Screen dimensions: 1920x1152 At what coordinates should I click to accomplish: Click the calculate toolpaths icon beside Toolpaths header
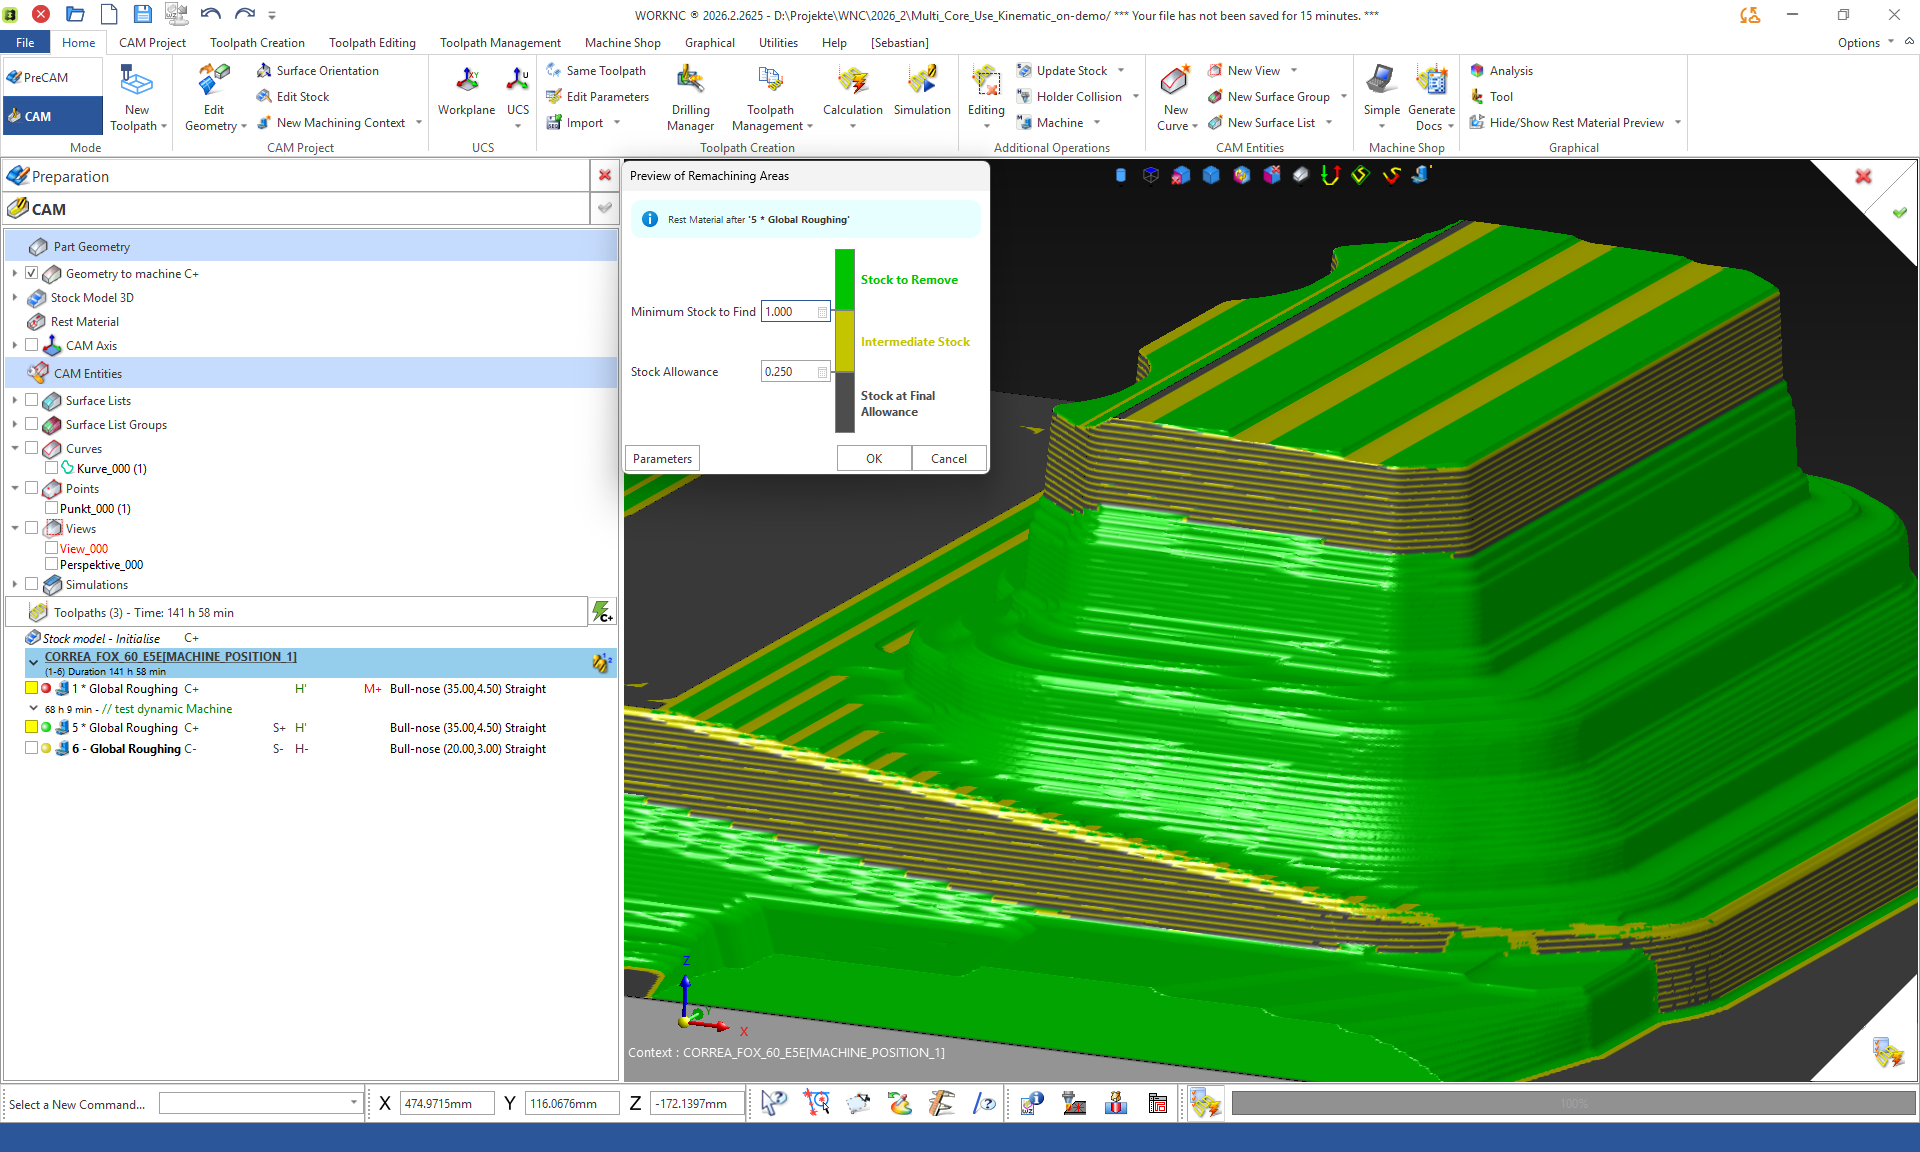(x=602, y=612)
